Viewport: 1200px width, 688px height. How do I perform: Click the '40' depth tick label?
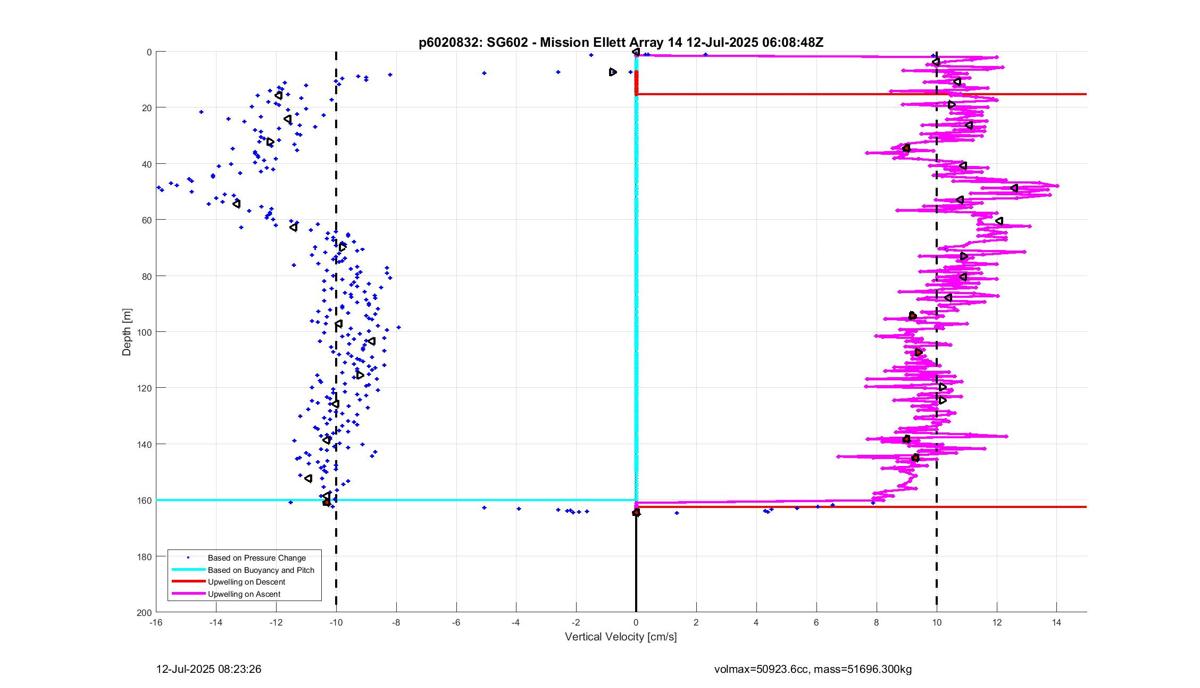coord(145,164)
